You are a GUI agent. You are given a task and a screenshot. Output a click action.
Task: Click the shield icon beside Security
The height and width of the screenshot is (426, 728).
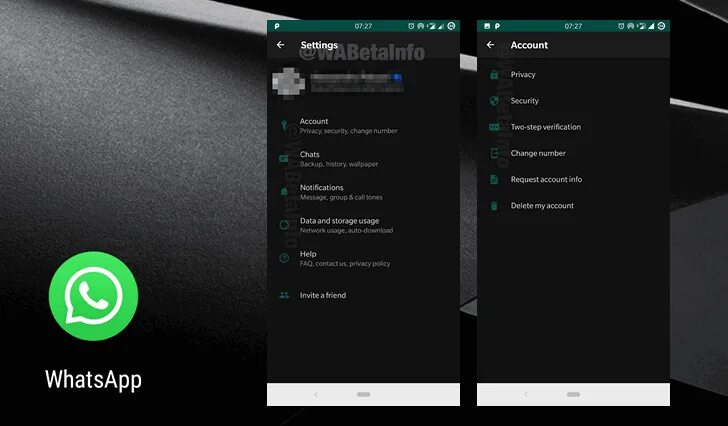coord(494,101)
